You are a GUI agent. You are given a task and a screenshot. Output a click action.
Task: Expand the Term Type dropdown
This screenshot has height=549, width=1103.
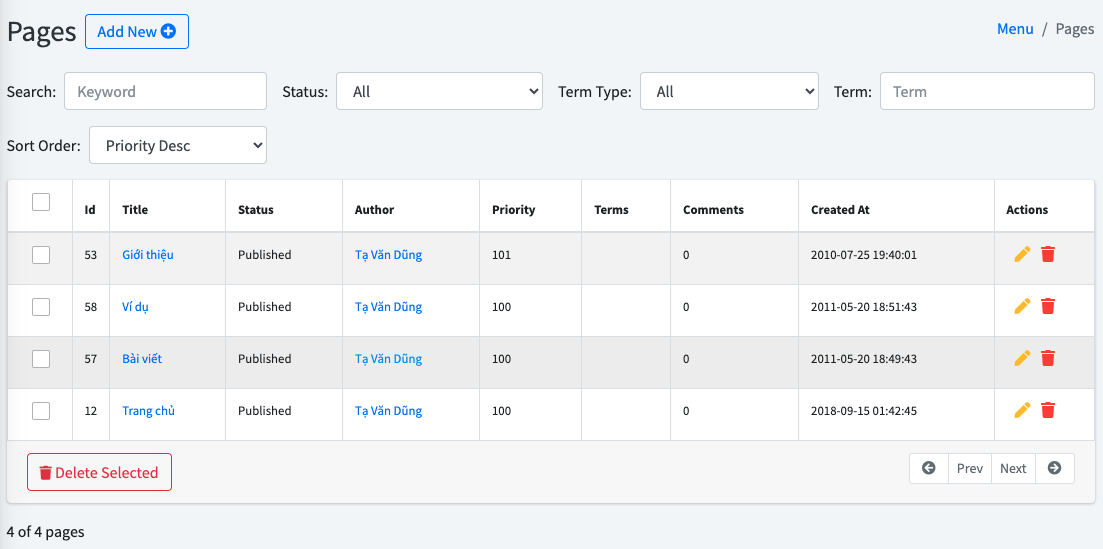click(x=729, y=92)
